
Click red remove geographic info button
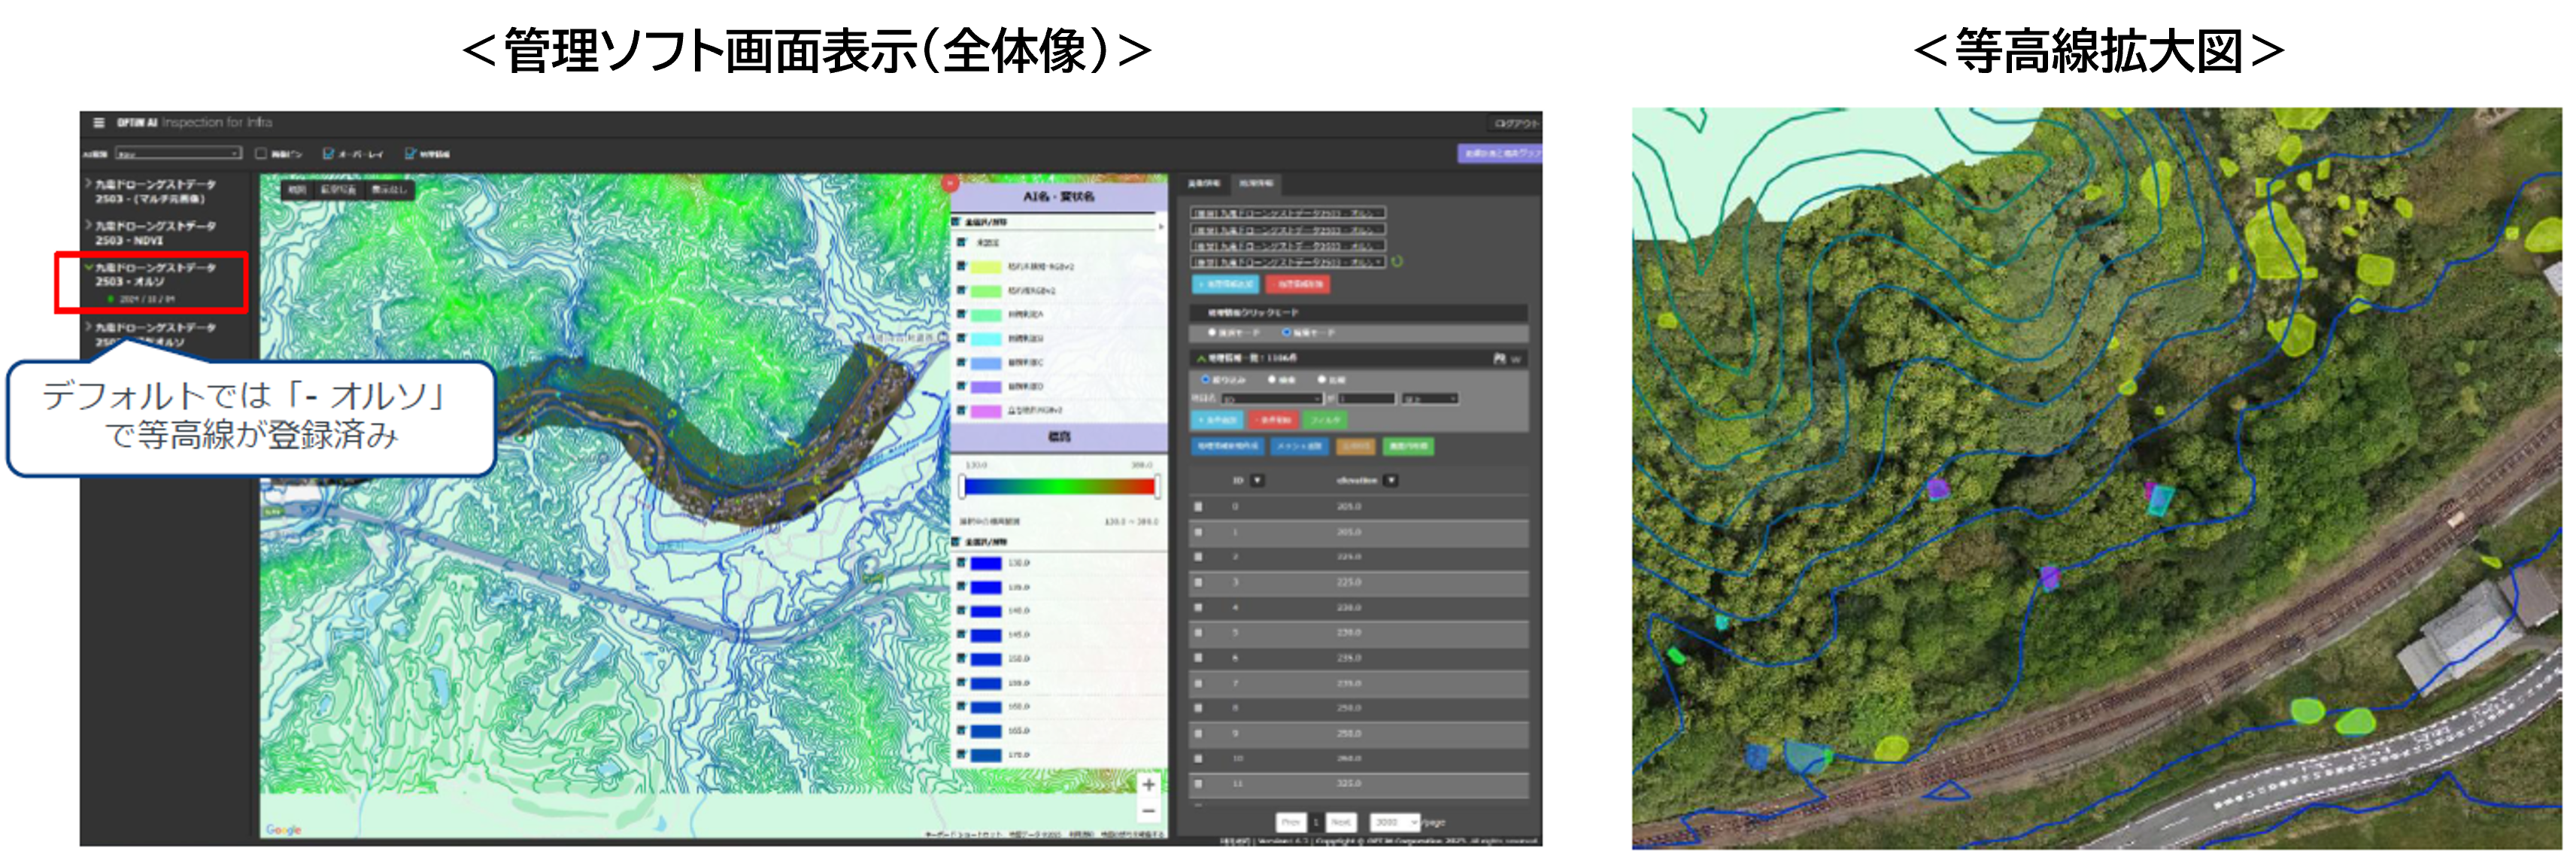click(x=1298, y=285)
